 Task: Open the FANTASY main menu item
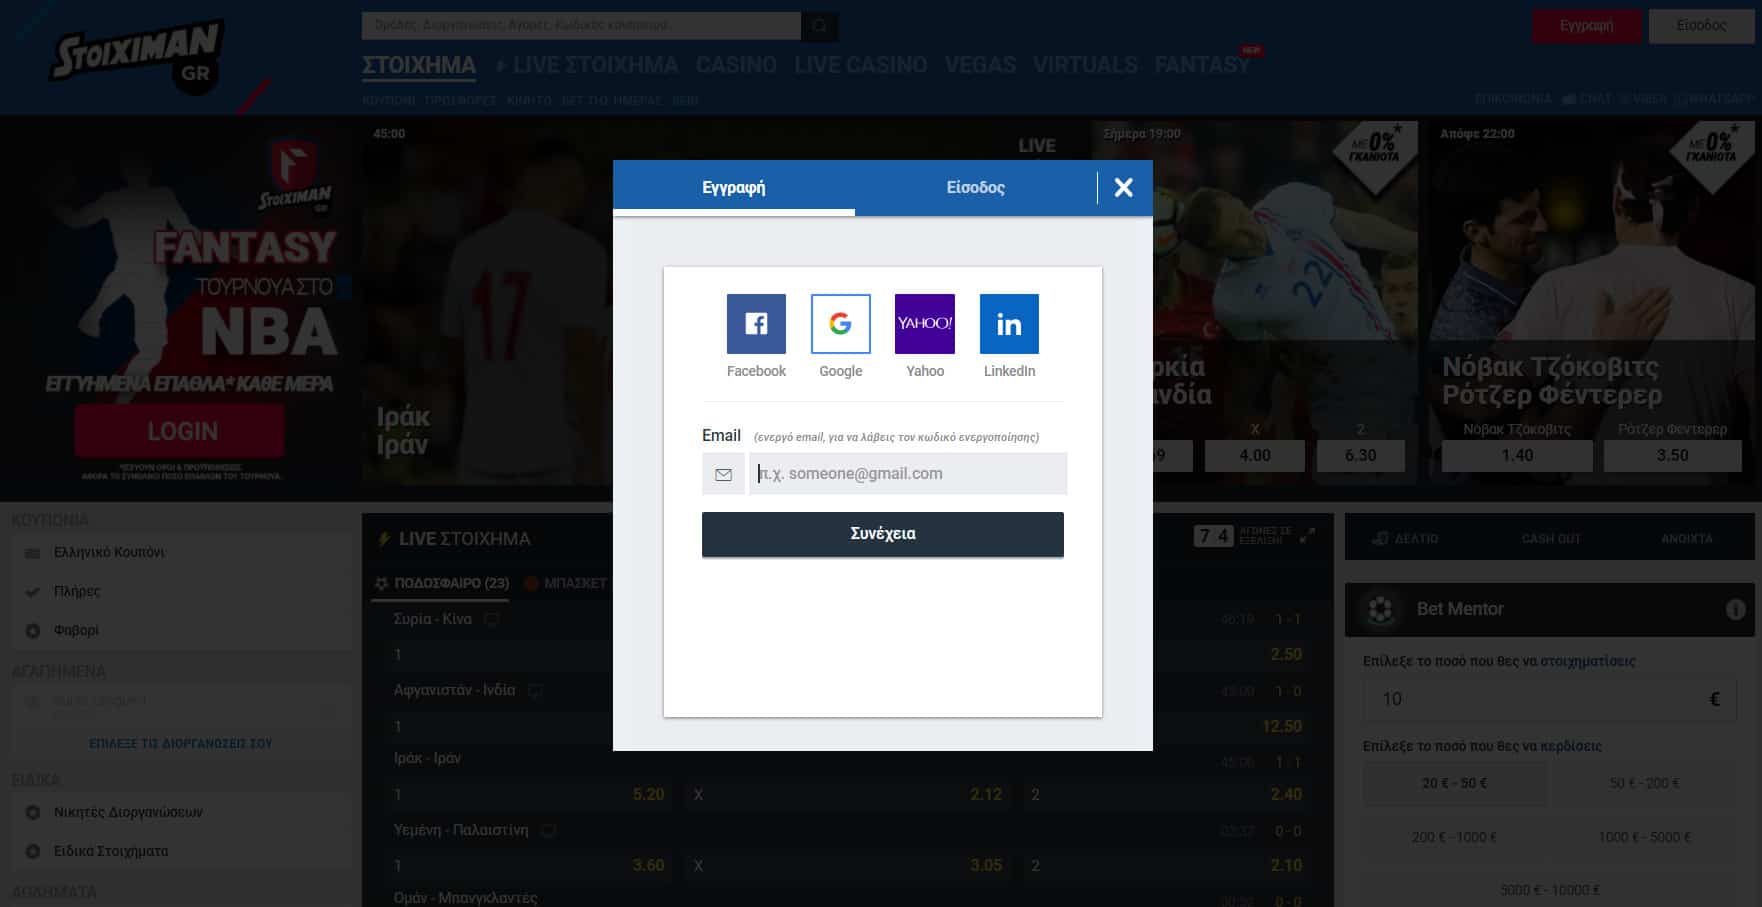[1202, 66]
